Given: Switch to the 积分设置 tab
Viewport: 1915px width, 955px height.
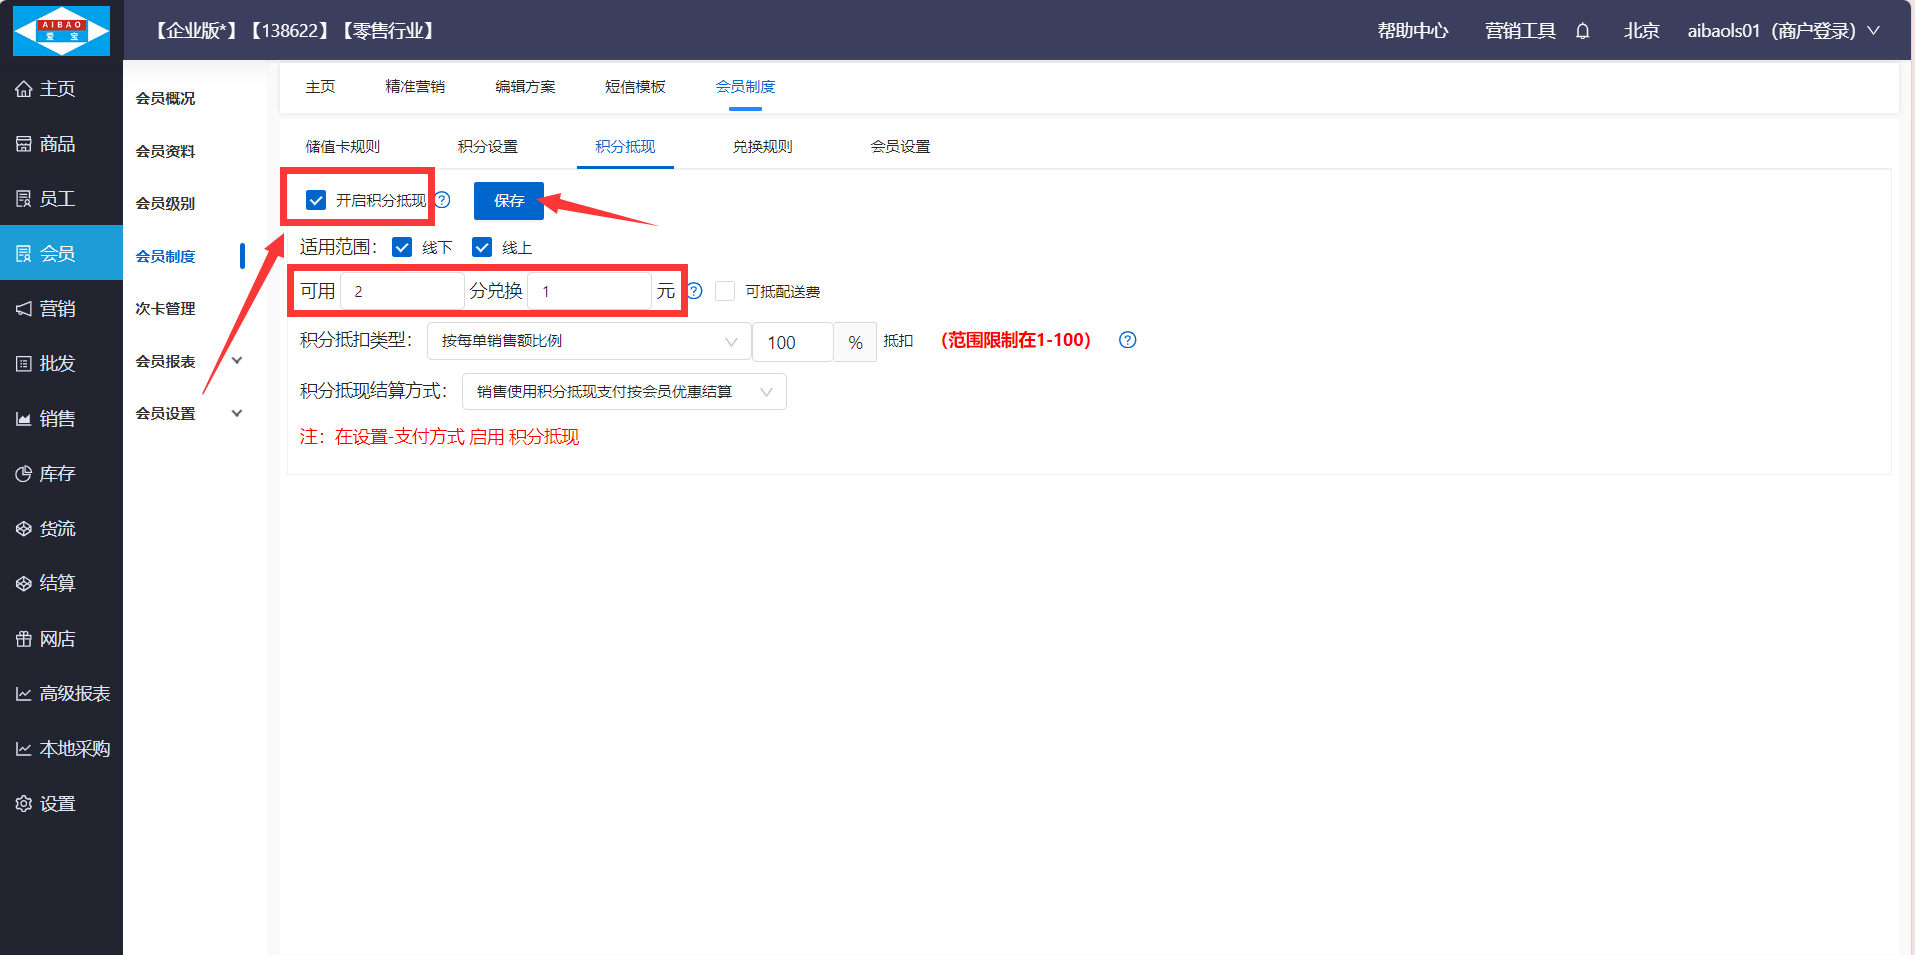Looking at the screenshot, I should (487, 147).
